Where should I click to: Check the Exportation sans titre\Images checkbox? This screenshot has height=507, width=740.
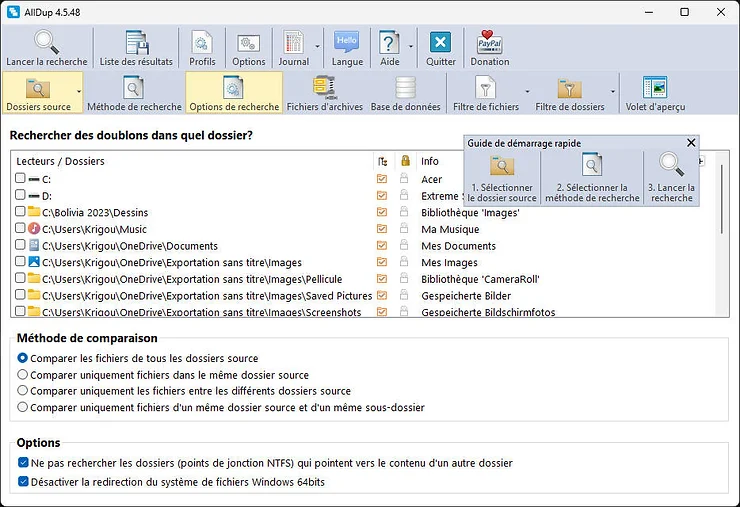coord(20,261)
